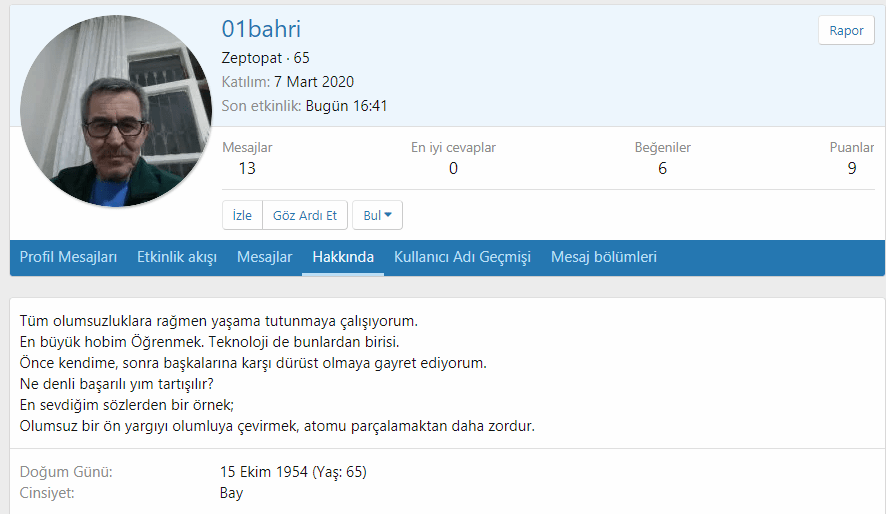
Task: Click the En iyi cevaplar count 0
Action: coord(453,168)
